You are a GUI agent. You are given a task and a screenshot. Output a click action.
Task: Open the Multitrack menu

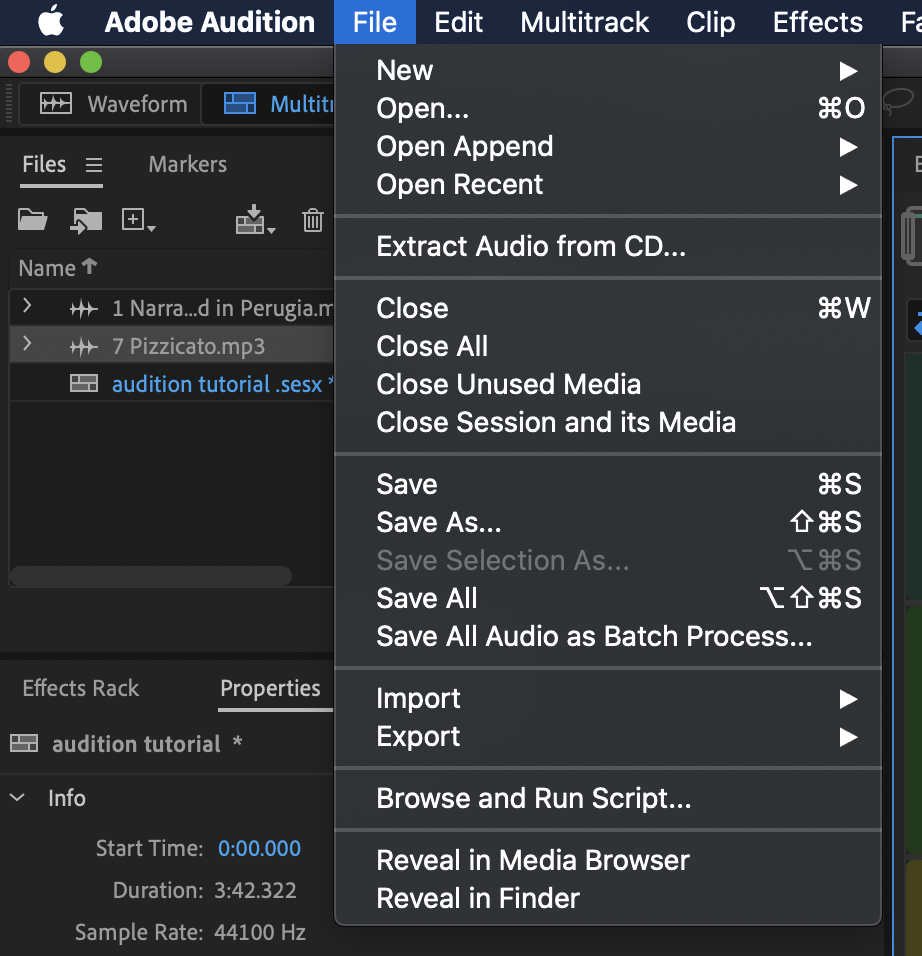[584, 22]
